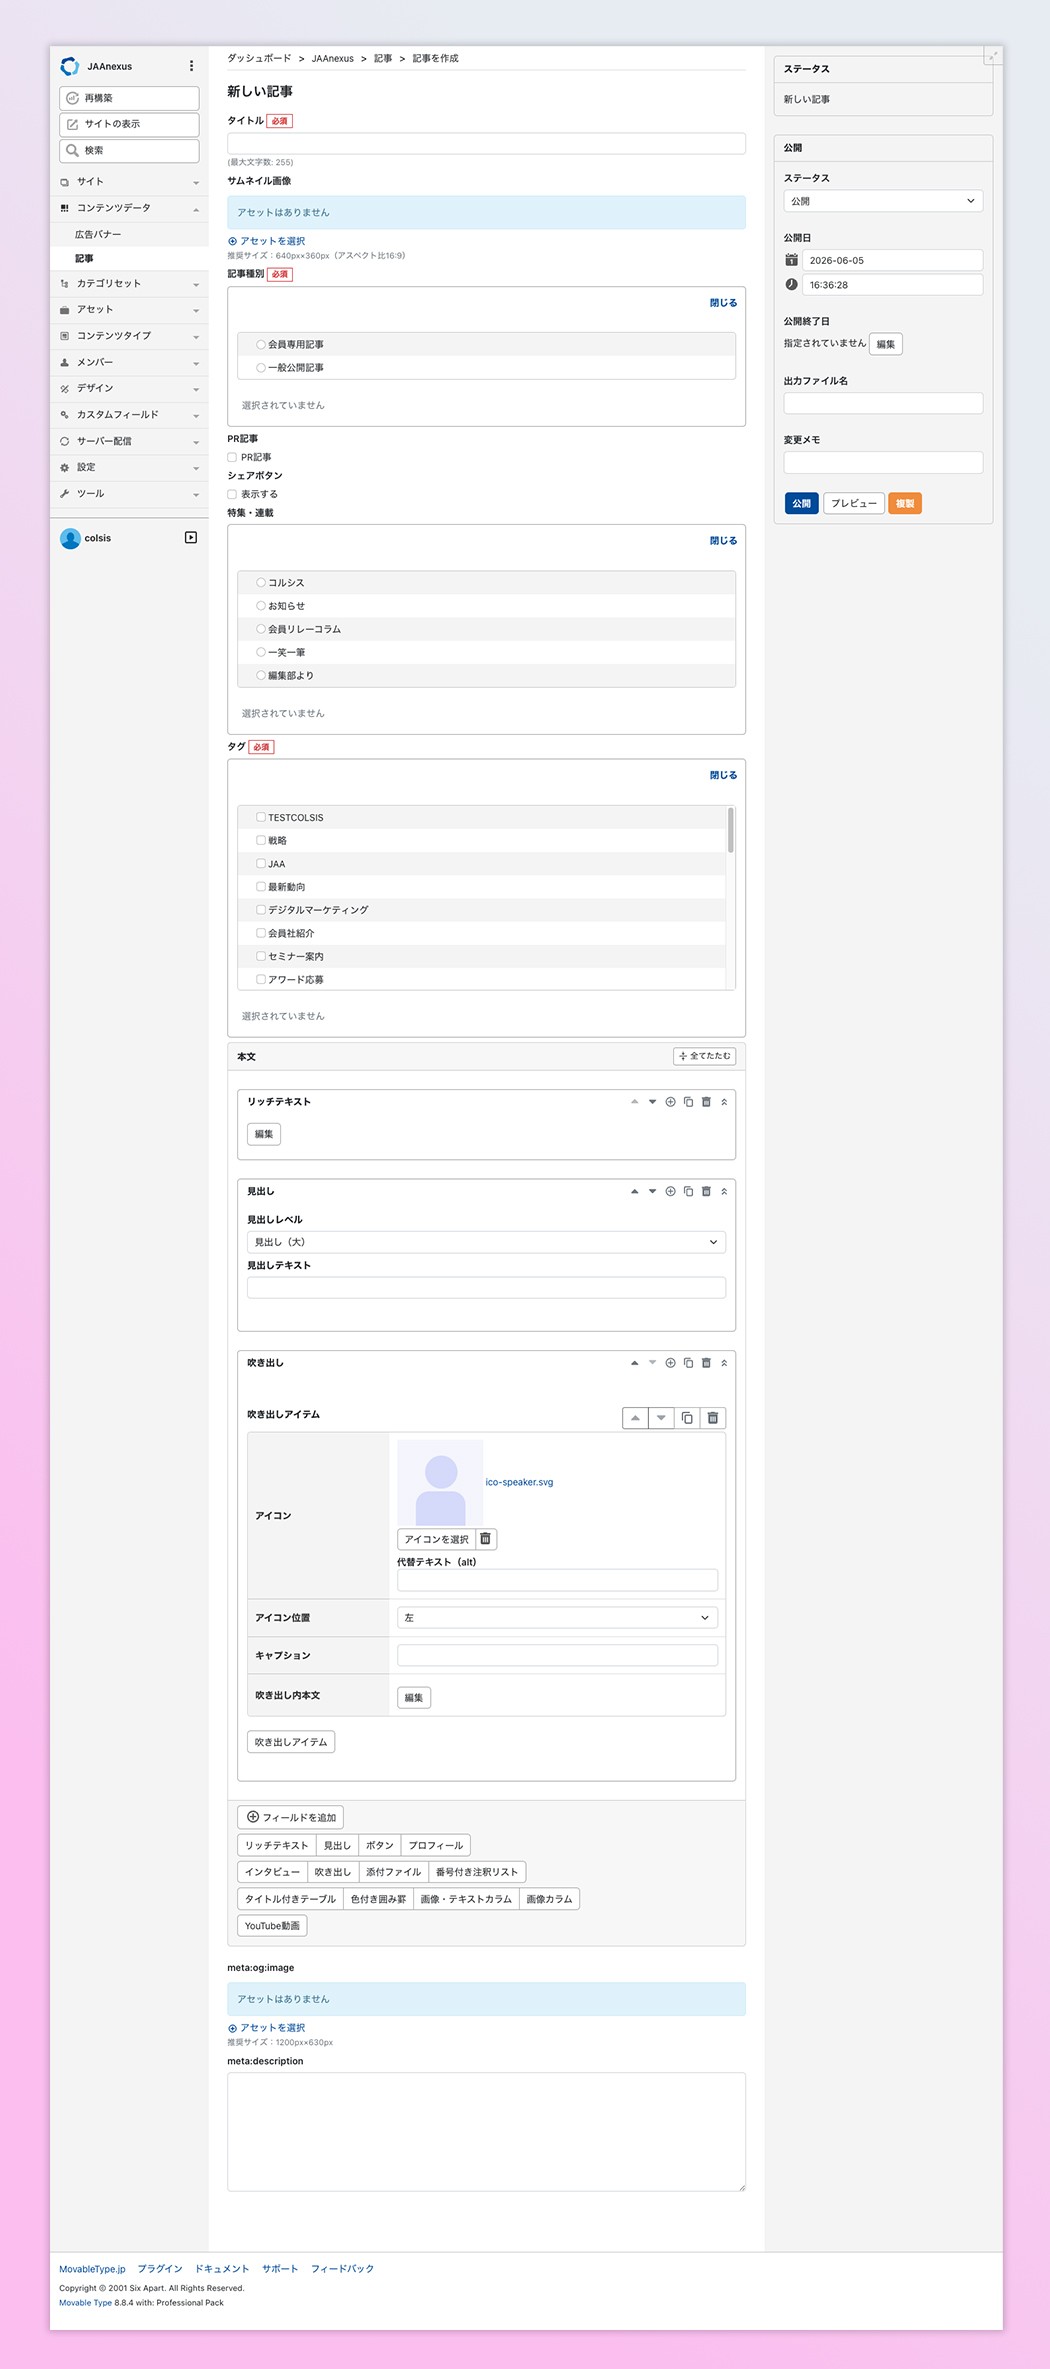The image size is (1050, 2369).
Task: Collapse the 吹き出し block with double chevron
Action: pyautogui.click(x=724, y=1363)
